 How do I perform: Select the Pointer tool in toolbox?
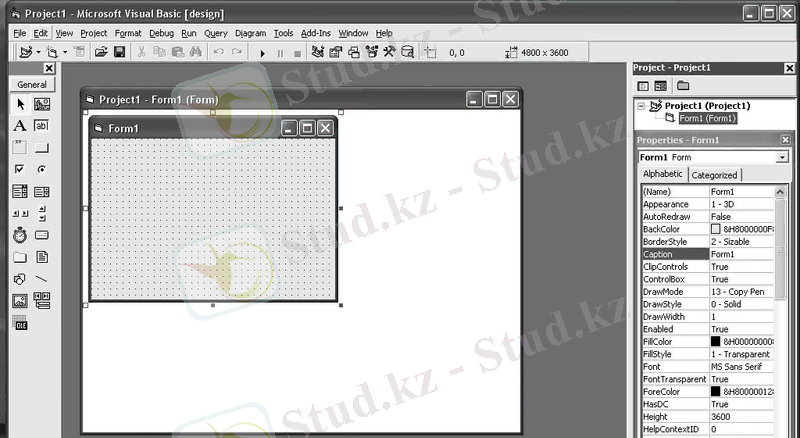point(20,104)
